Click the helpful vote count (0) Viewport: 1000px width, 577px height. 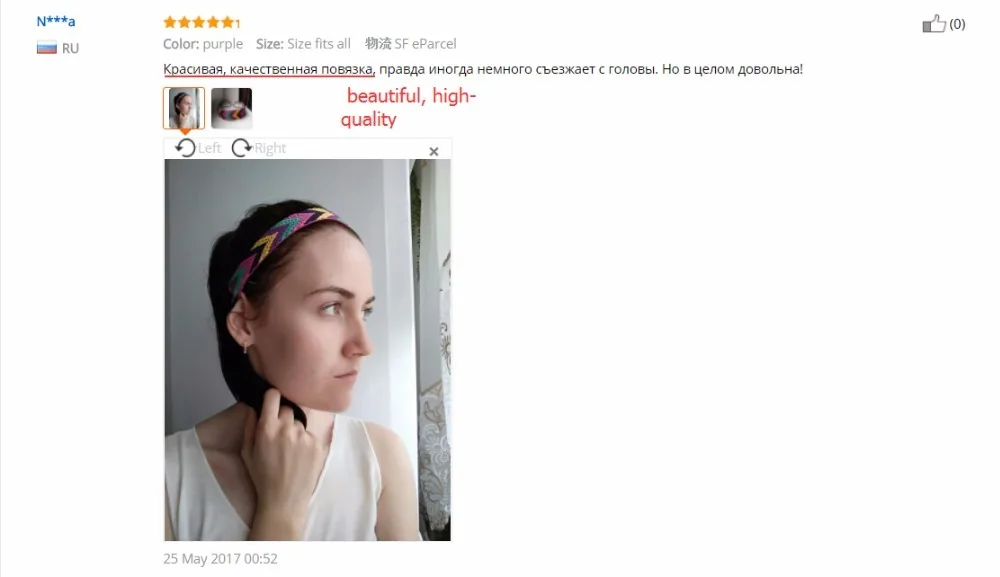957,24
